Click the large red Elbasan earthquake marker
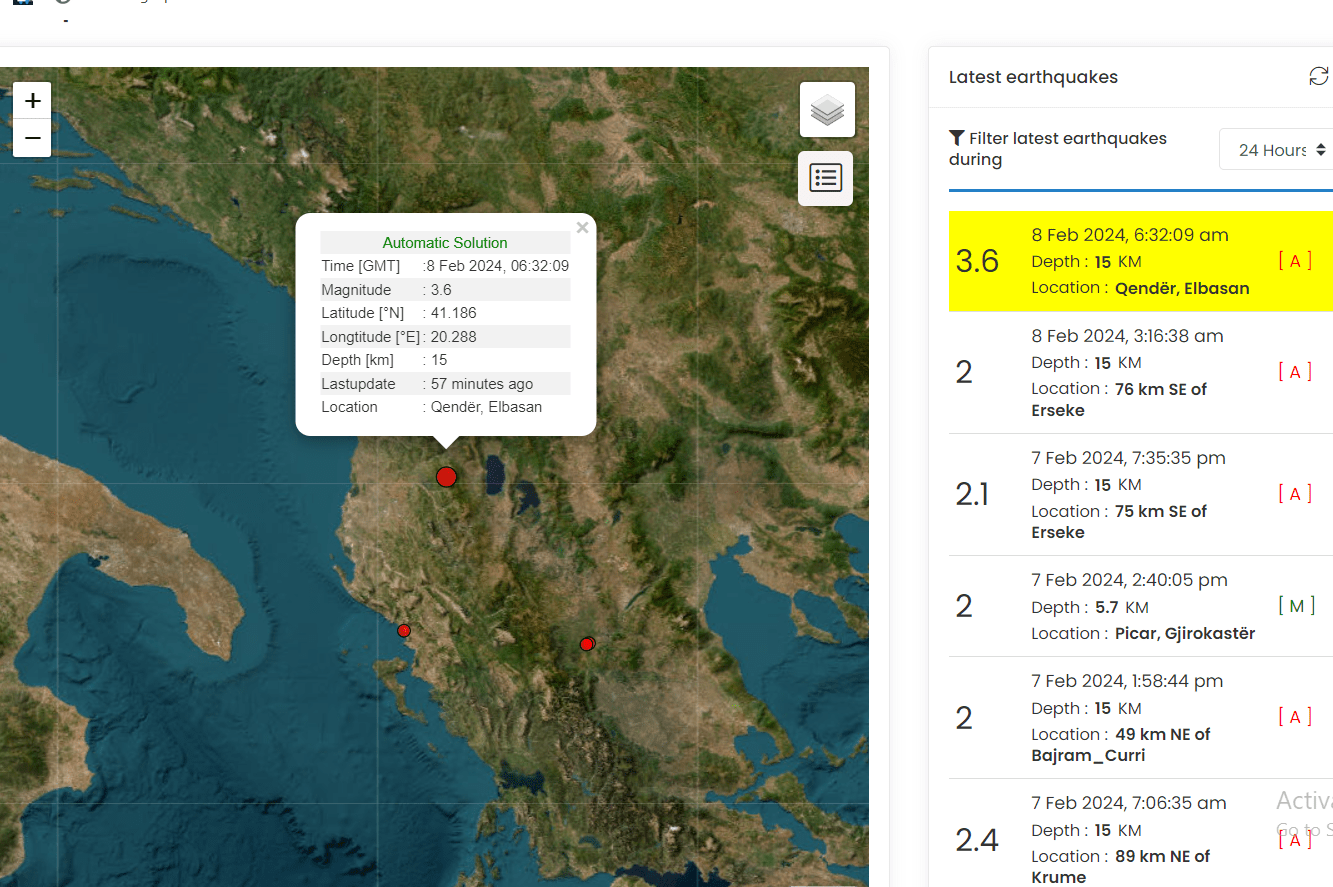 446,477
